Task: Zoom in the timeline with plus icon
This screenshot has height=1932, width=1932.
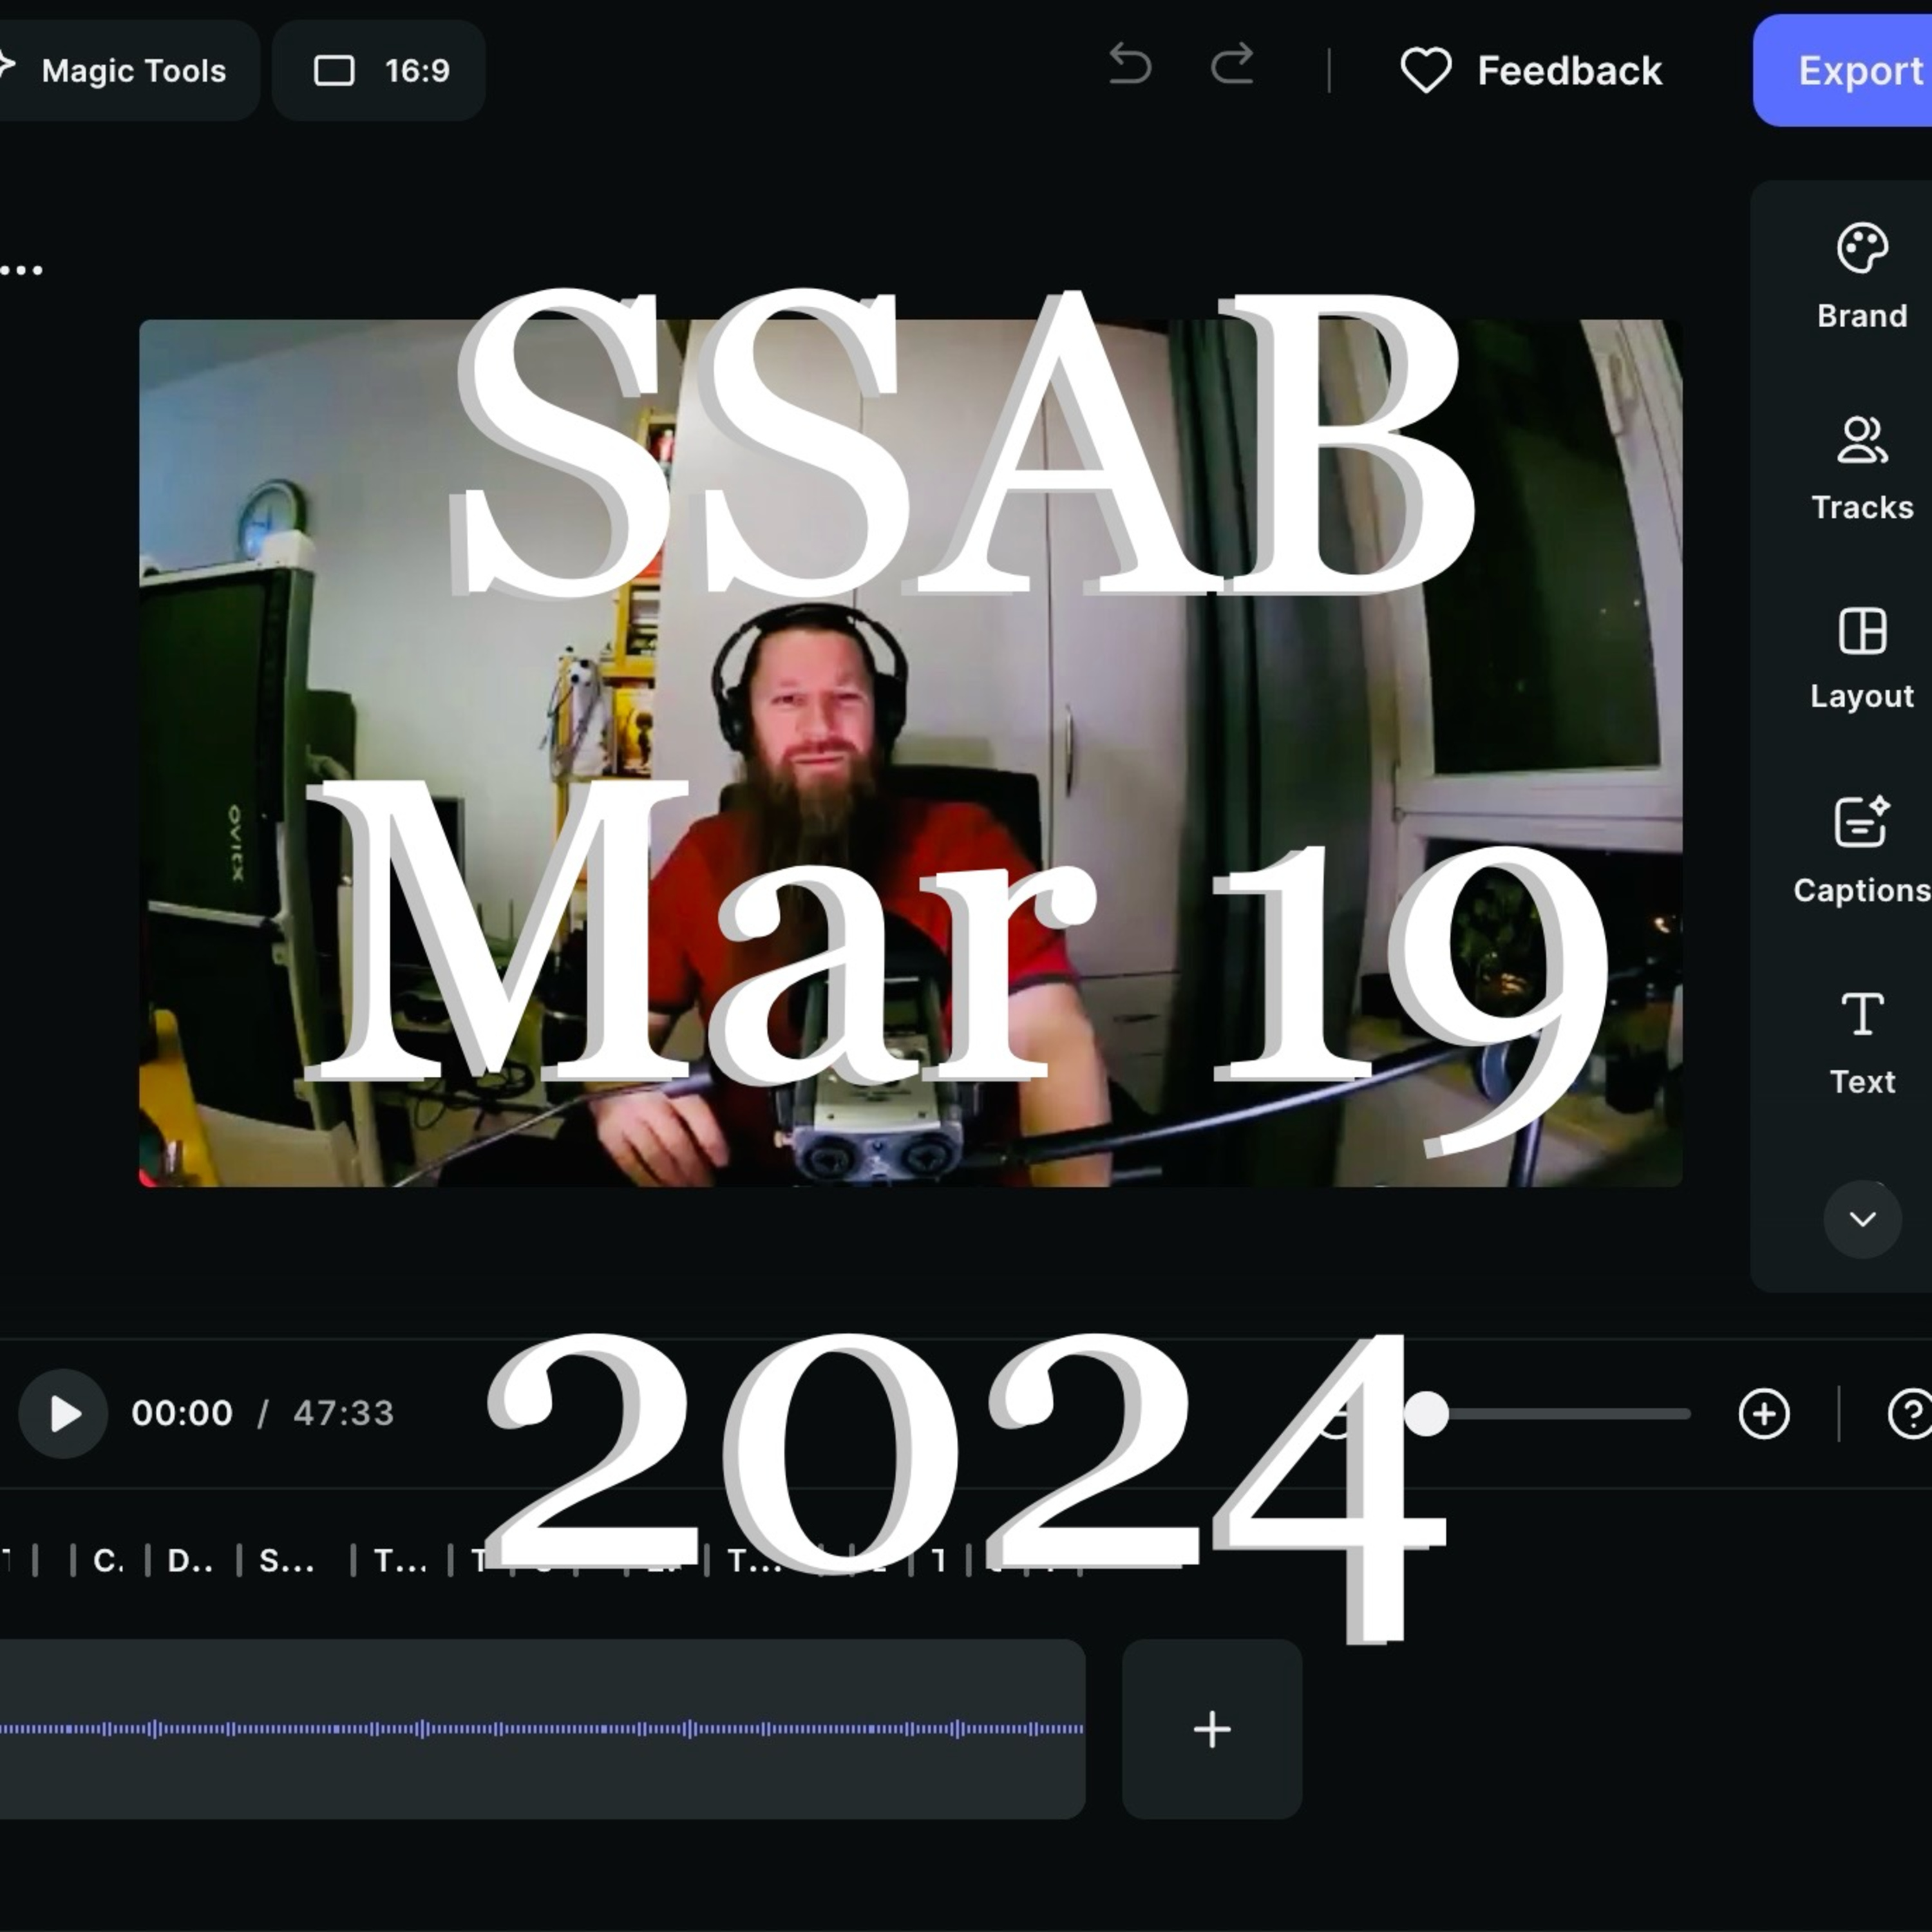Action: click(1763, 1414)
